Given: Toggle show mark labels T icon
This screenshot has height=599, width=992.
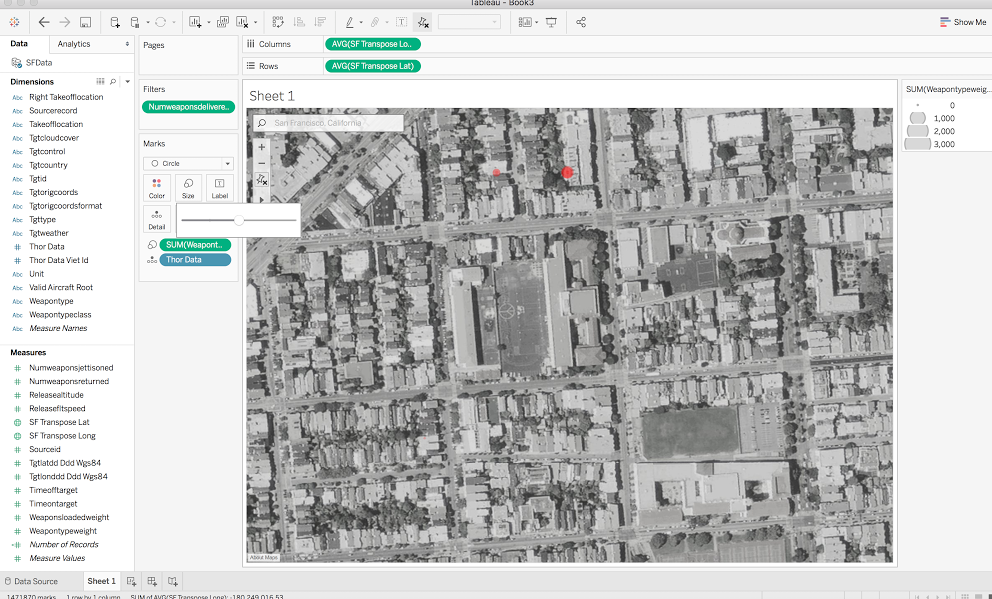Looking at the screenshot, I should click(x=401, y=22).
